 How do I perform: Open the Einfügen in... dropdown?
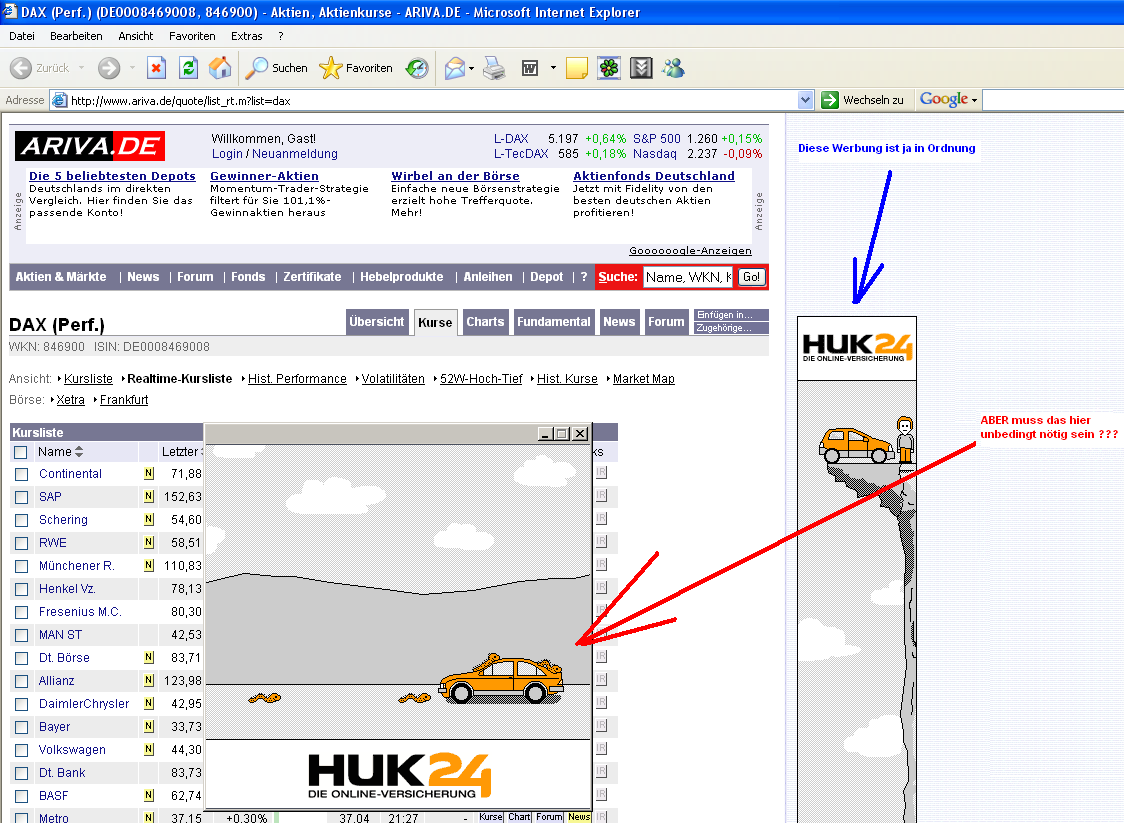tap(731, 315)
